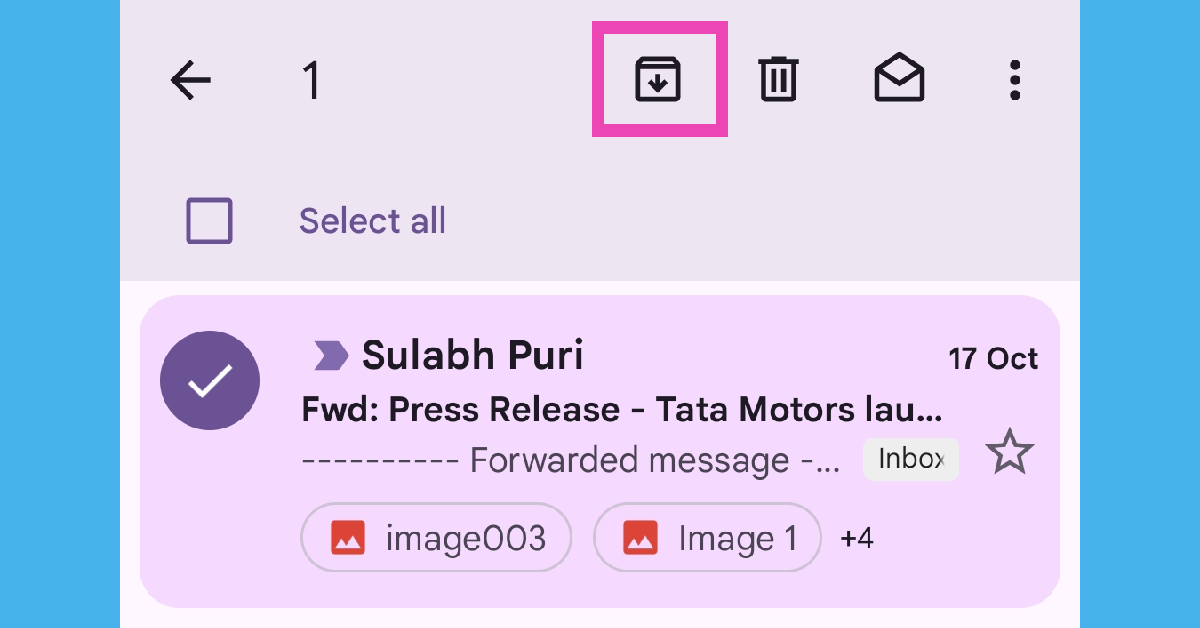Open email with subject 'Fwd: Press Release'
1200x628 pixels.
pyautogui.click(x=620, y=409)
